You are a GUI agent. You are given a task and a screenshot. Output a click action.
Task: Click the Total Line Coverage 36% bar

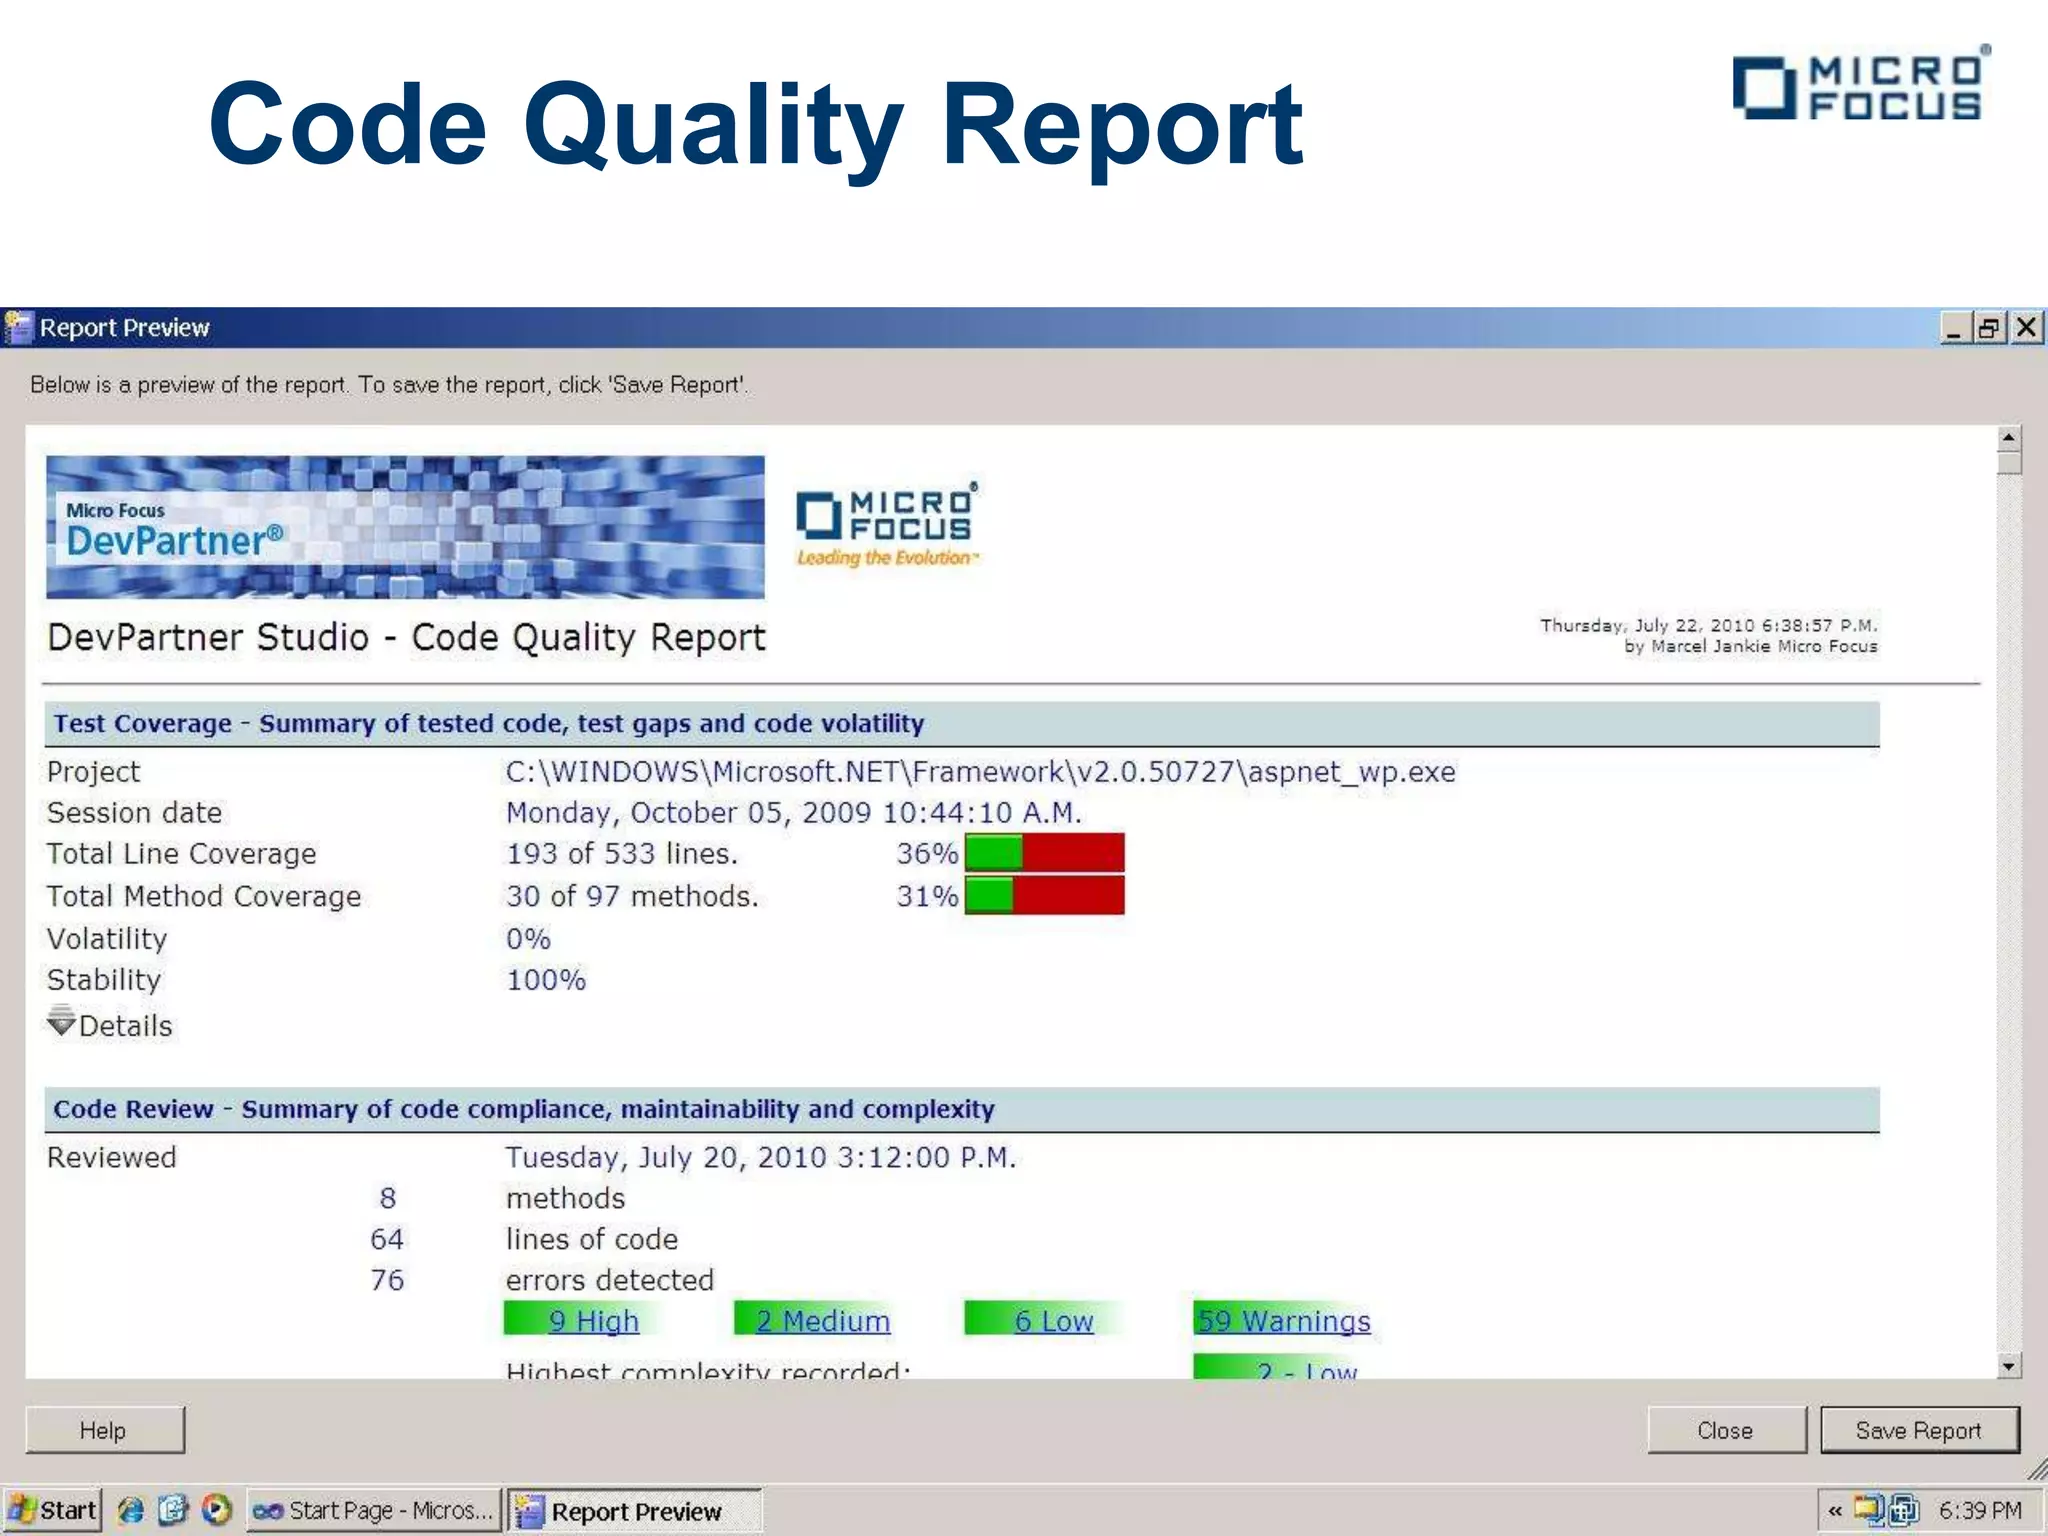tap(1044, 853)
